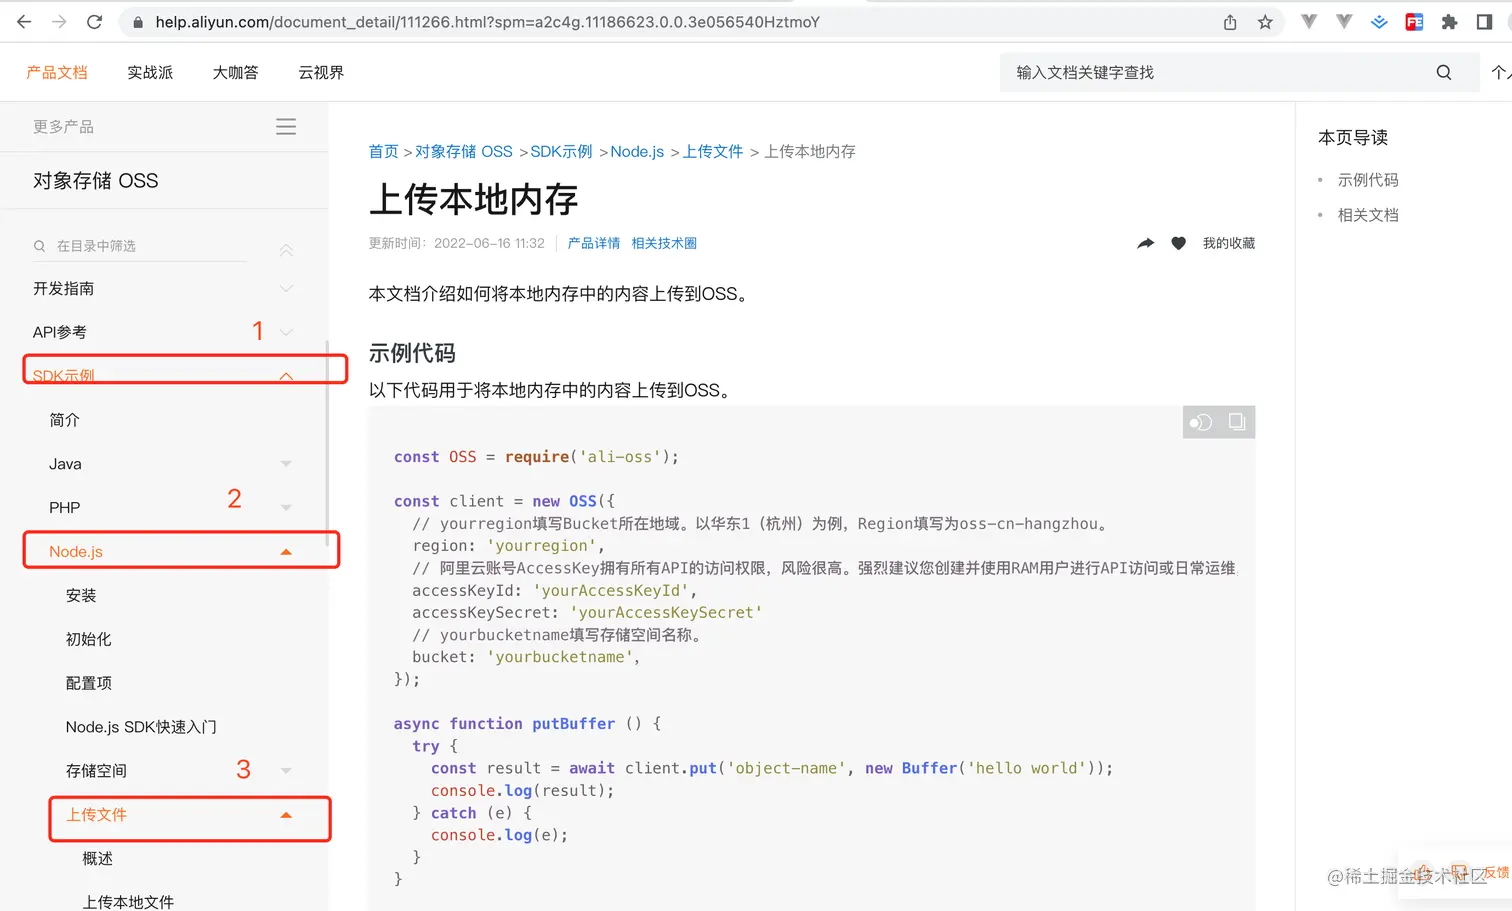The height and width of the screenshot is (911, 1512).
Task: Copy code with the copy icon
Action: coord(1237,422)
